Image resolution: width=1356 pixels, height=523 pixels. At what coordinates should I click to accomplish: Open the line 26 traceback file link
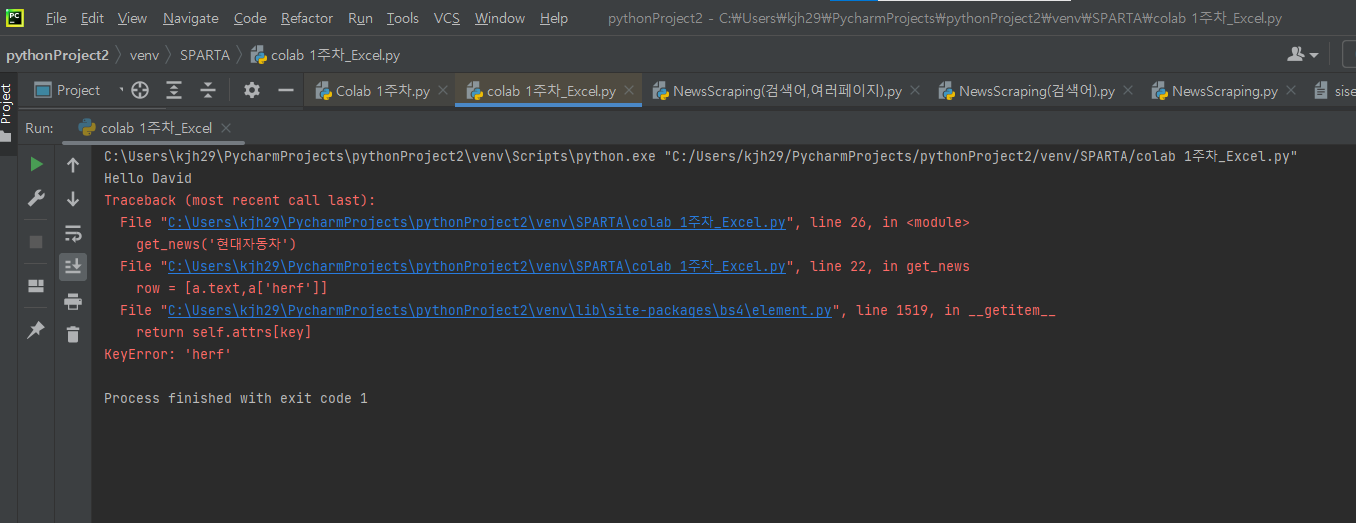click(x=476, y=222)
